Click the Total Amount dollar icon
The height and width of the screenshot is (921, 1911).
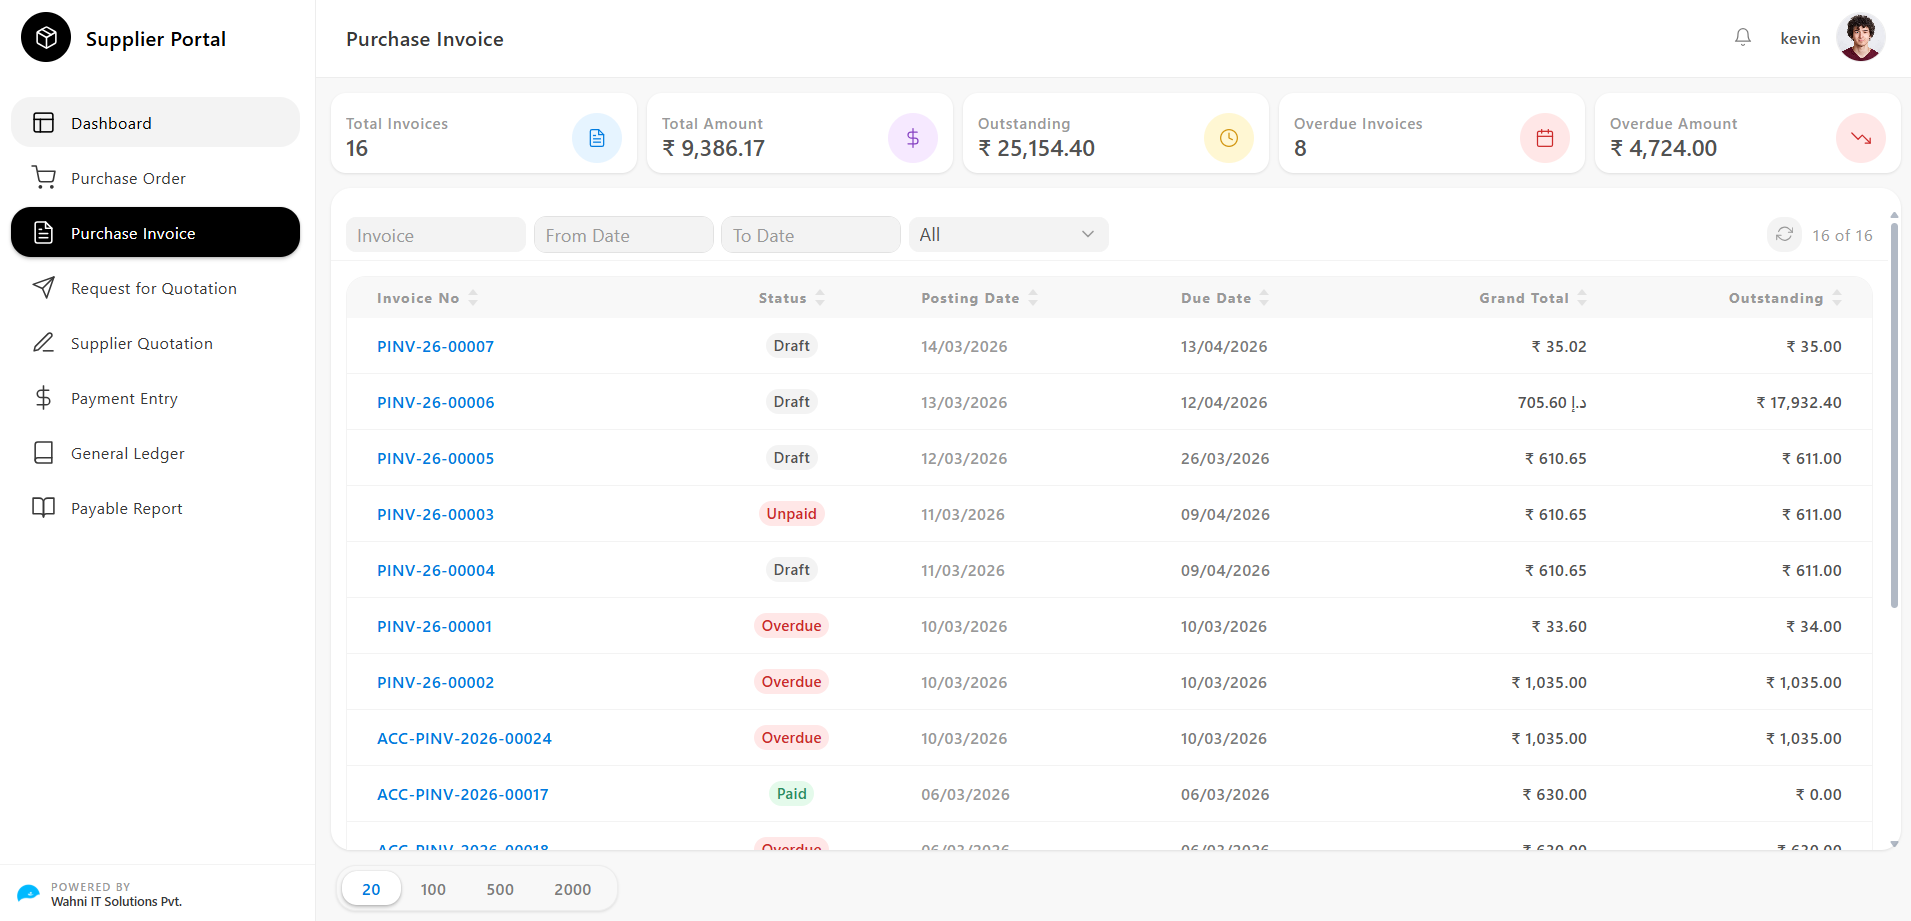[x=913, y=138]
